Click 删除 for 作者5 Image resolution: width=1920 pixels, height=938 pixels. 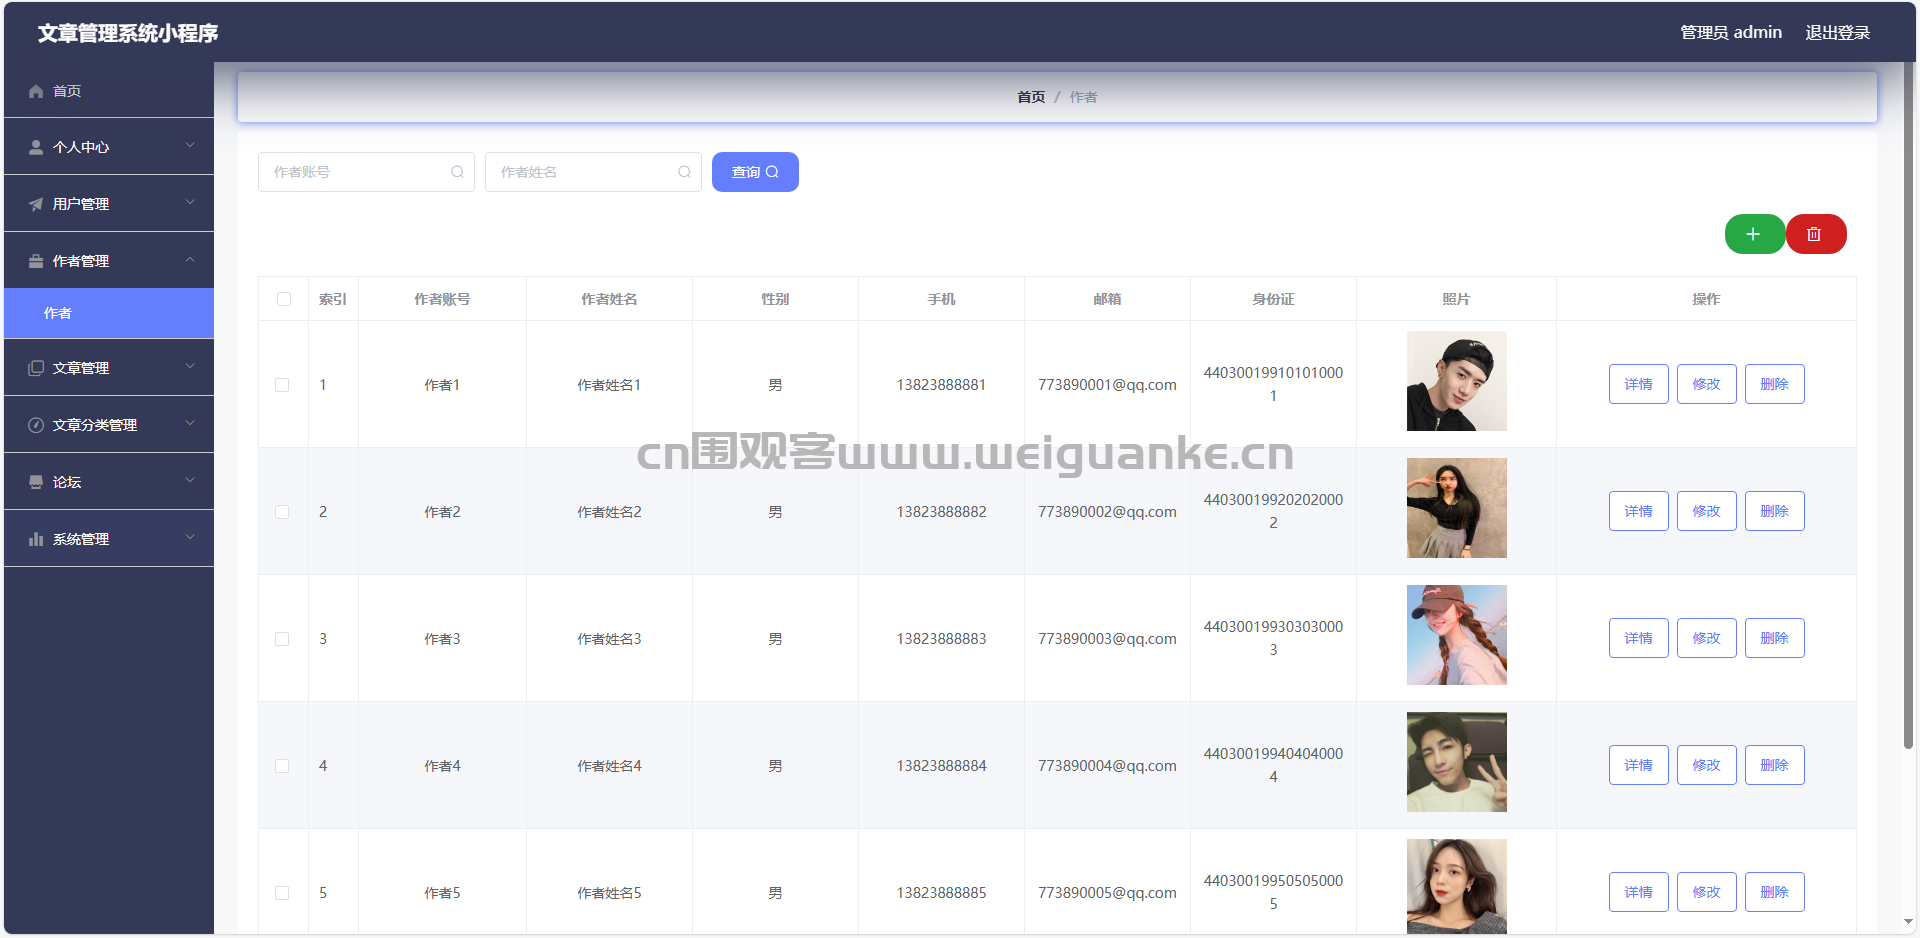pyautogui.click(x=1774, y=892)
